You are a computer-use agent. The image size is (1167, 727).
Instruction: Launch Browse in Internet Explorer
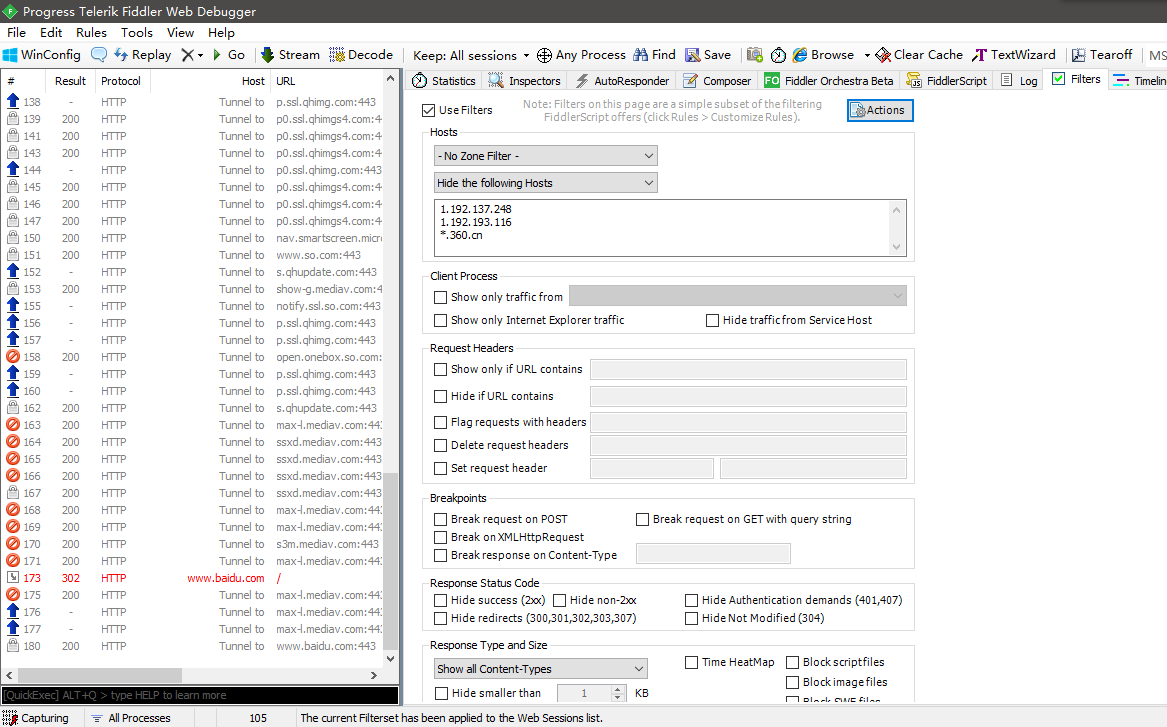click(x=823, y=54)
